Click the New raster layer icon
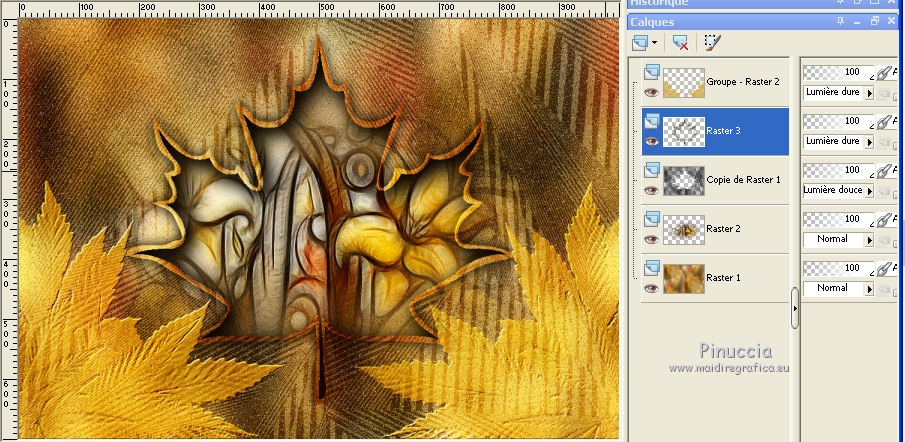 point(640,43)
